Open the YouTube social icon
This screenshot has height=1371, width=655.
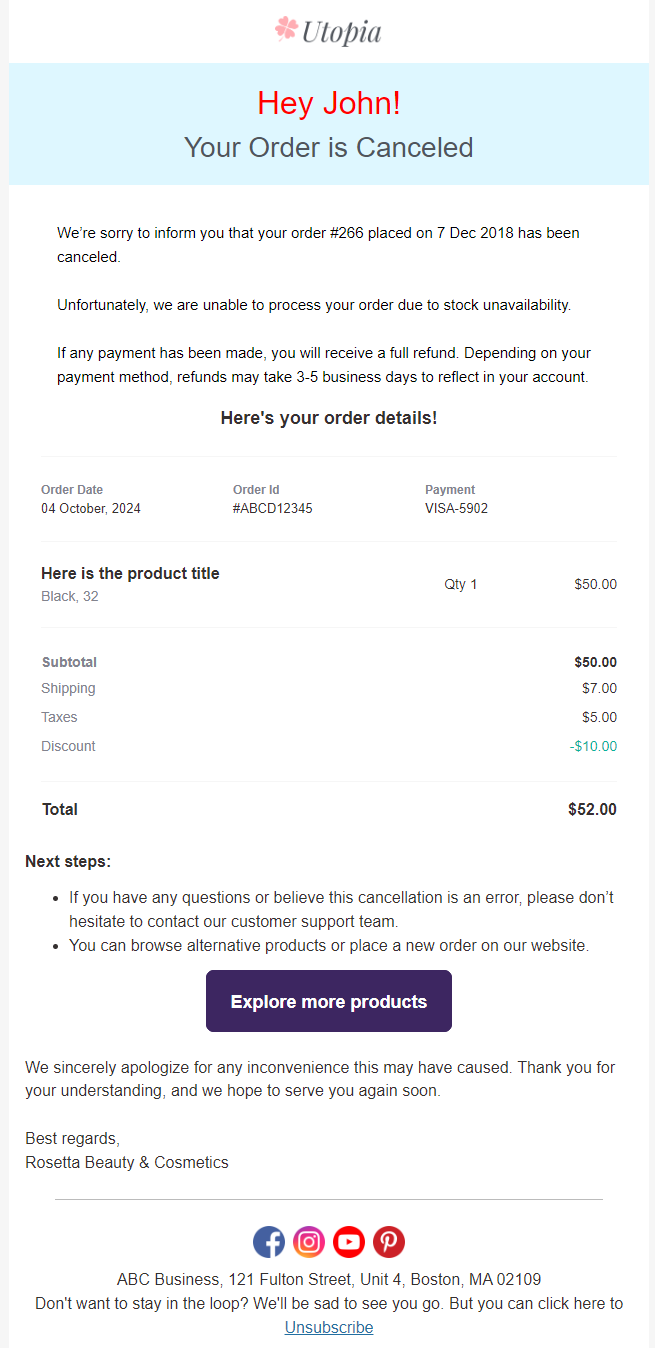click(x=349, y=1242)
